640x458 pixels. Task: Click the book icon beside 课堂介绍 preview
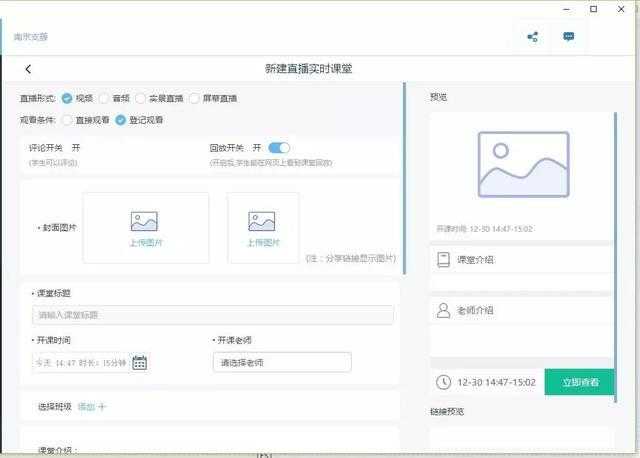pyautogui.click(x=443, y=259)
